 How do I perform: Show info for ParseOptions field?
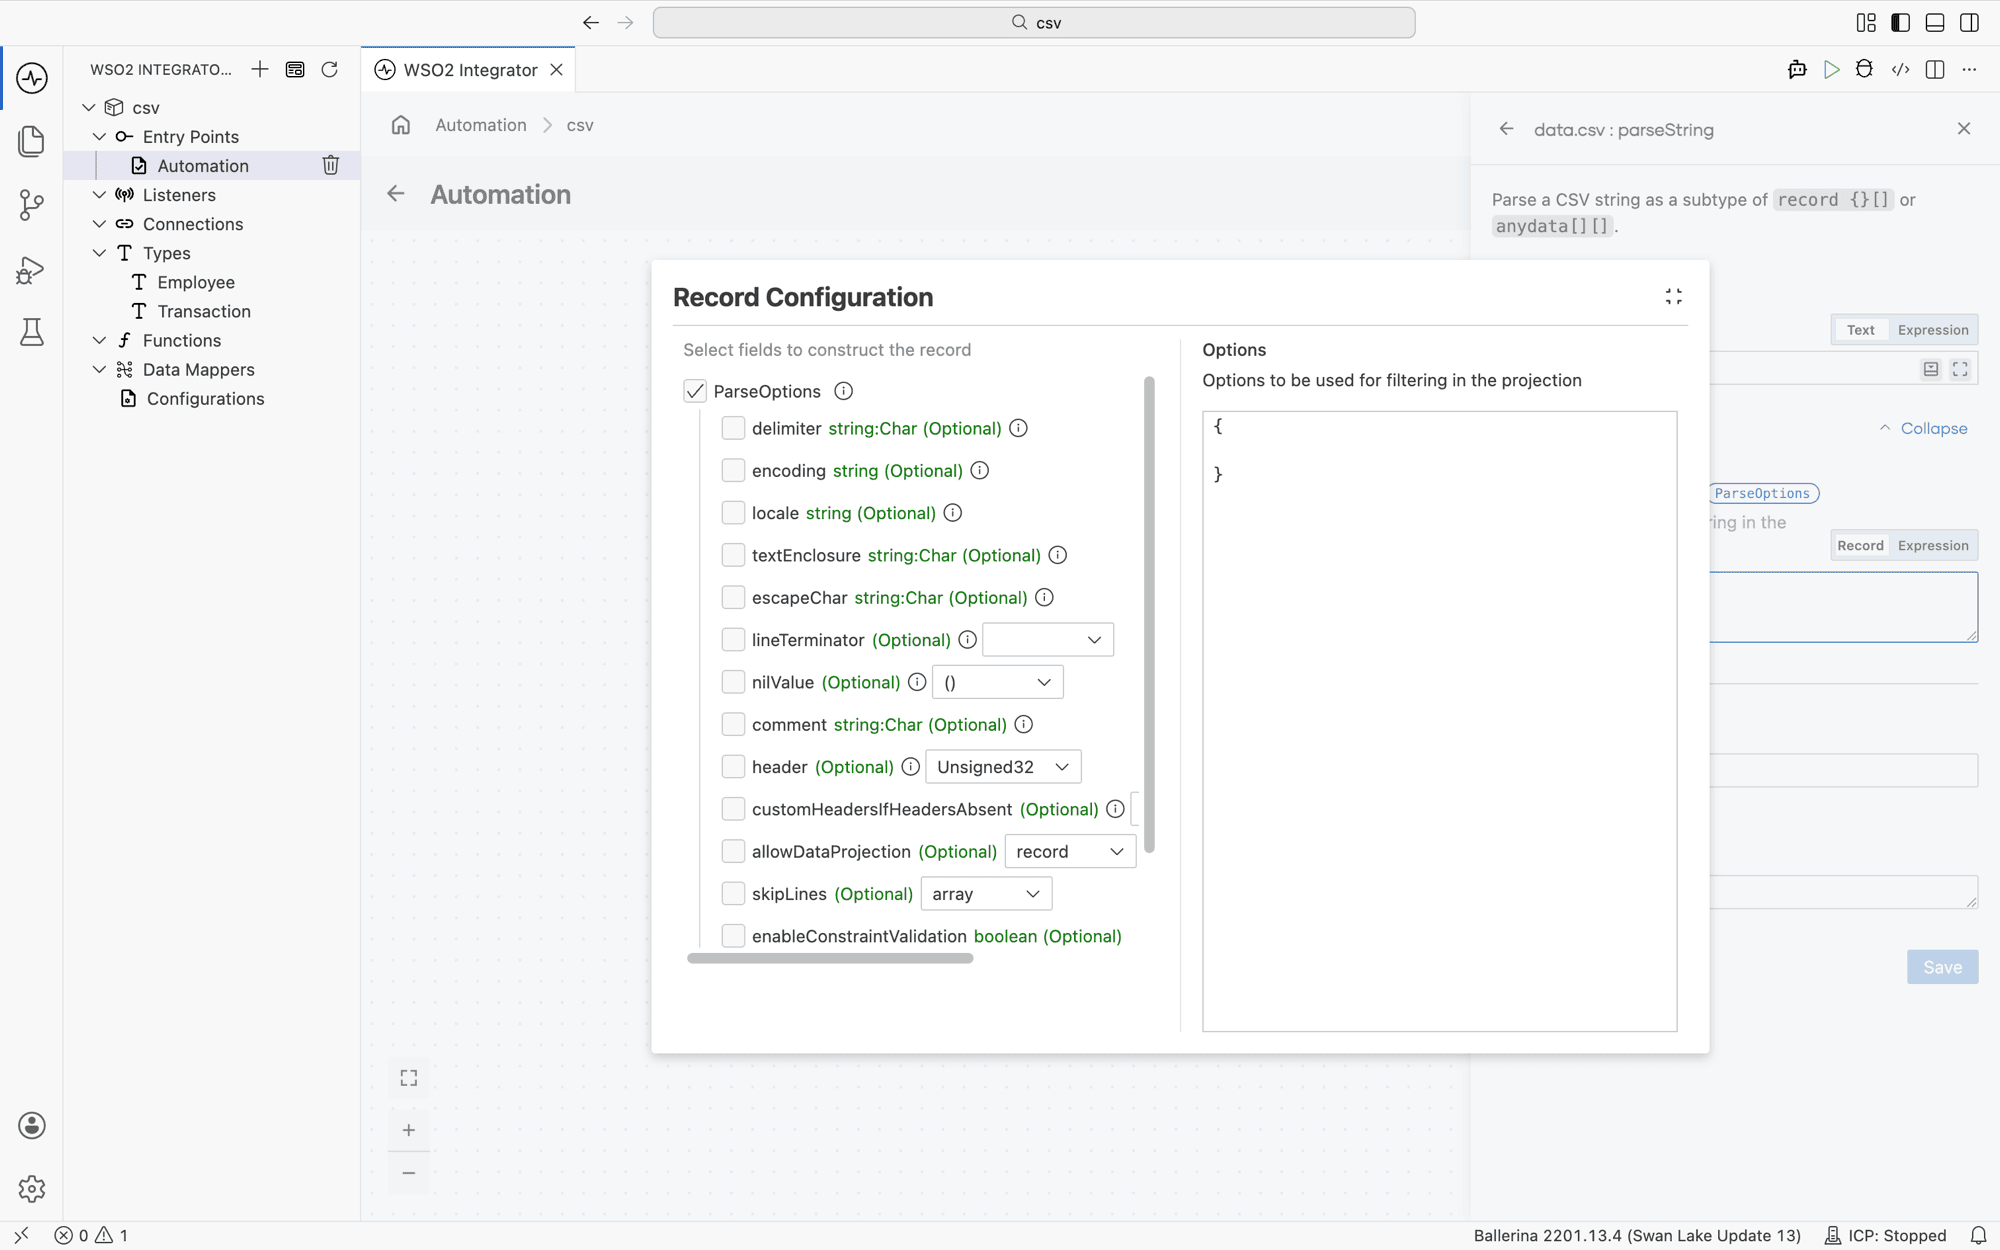(843, 391)
